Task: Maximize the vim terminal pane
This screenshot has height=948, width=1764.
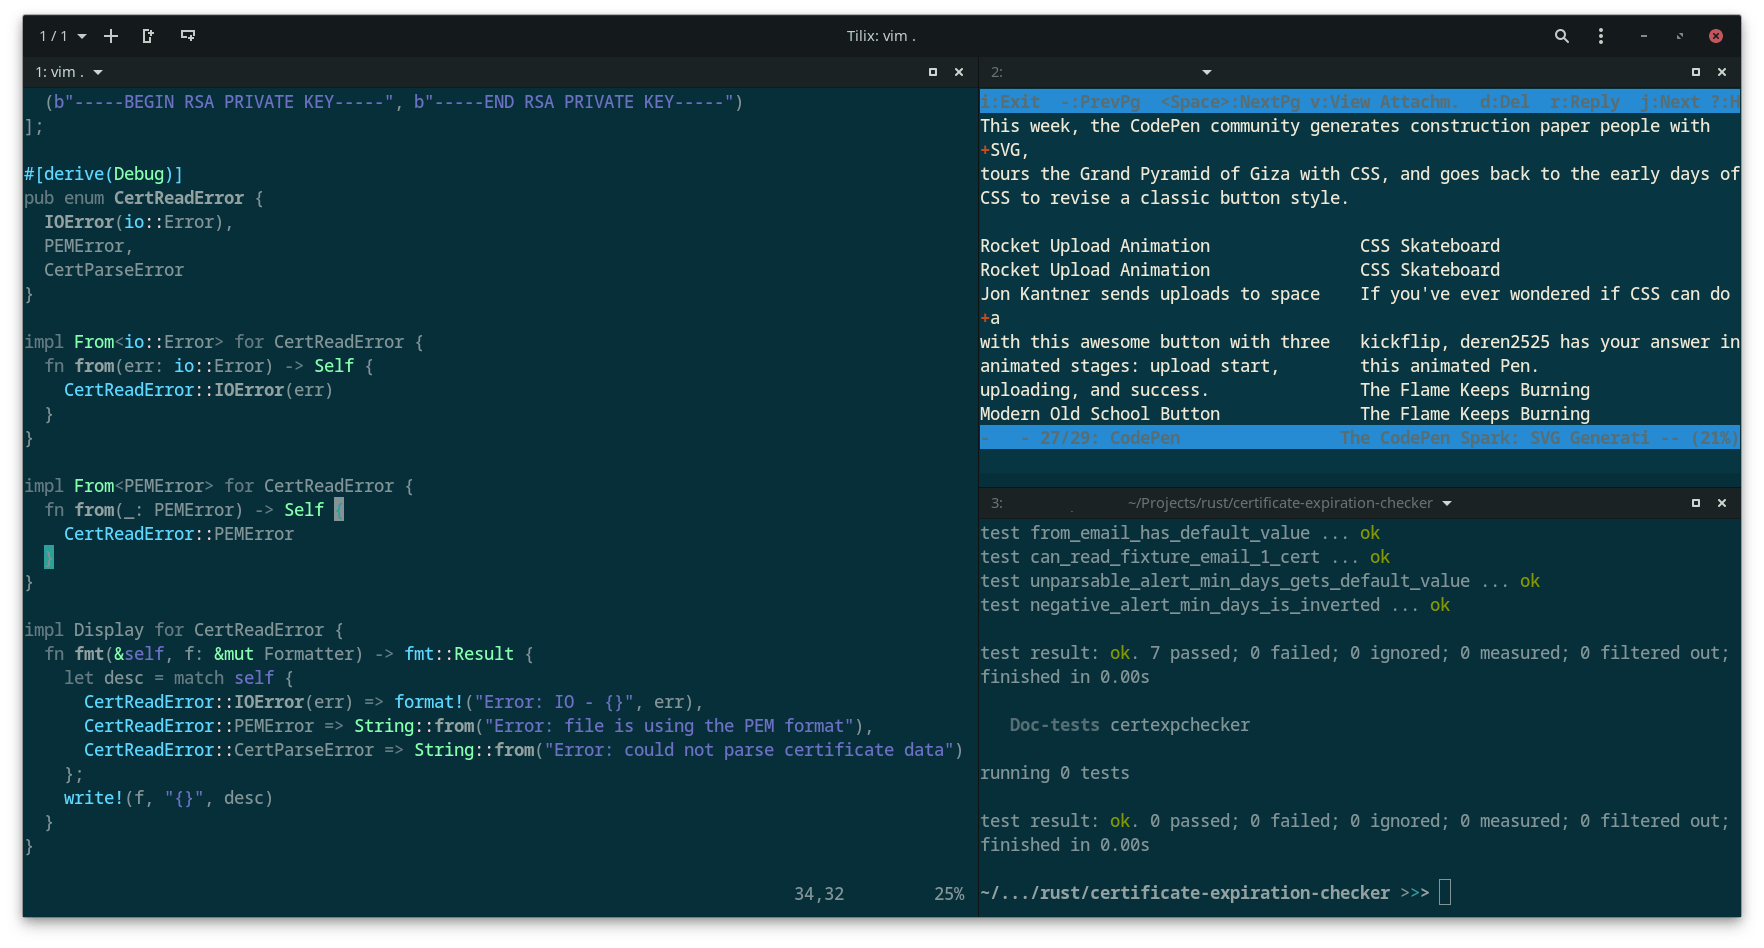Action: [x=932, y=72]
